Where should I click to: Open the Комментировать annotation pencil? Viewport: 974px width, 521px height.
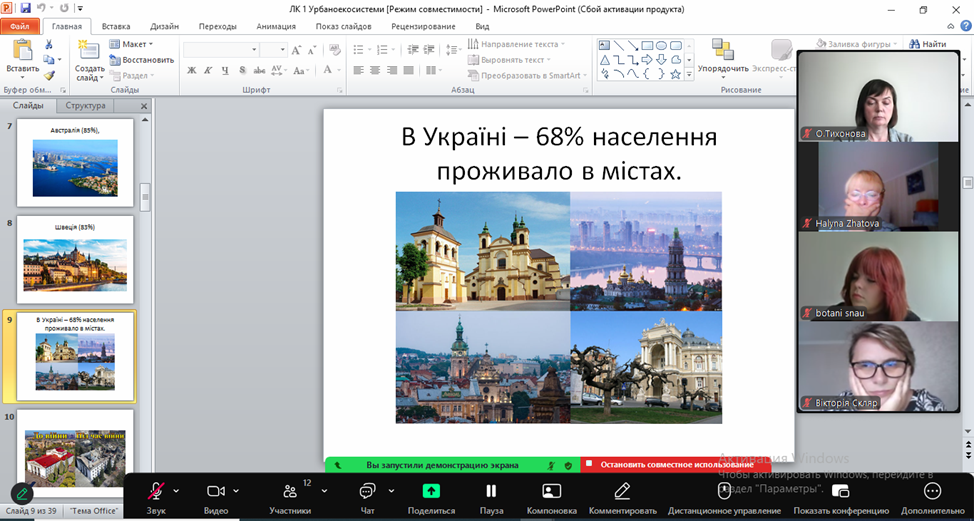[622, 491]
